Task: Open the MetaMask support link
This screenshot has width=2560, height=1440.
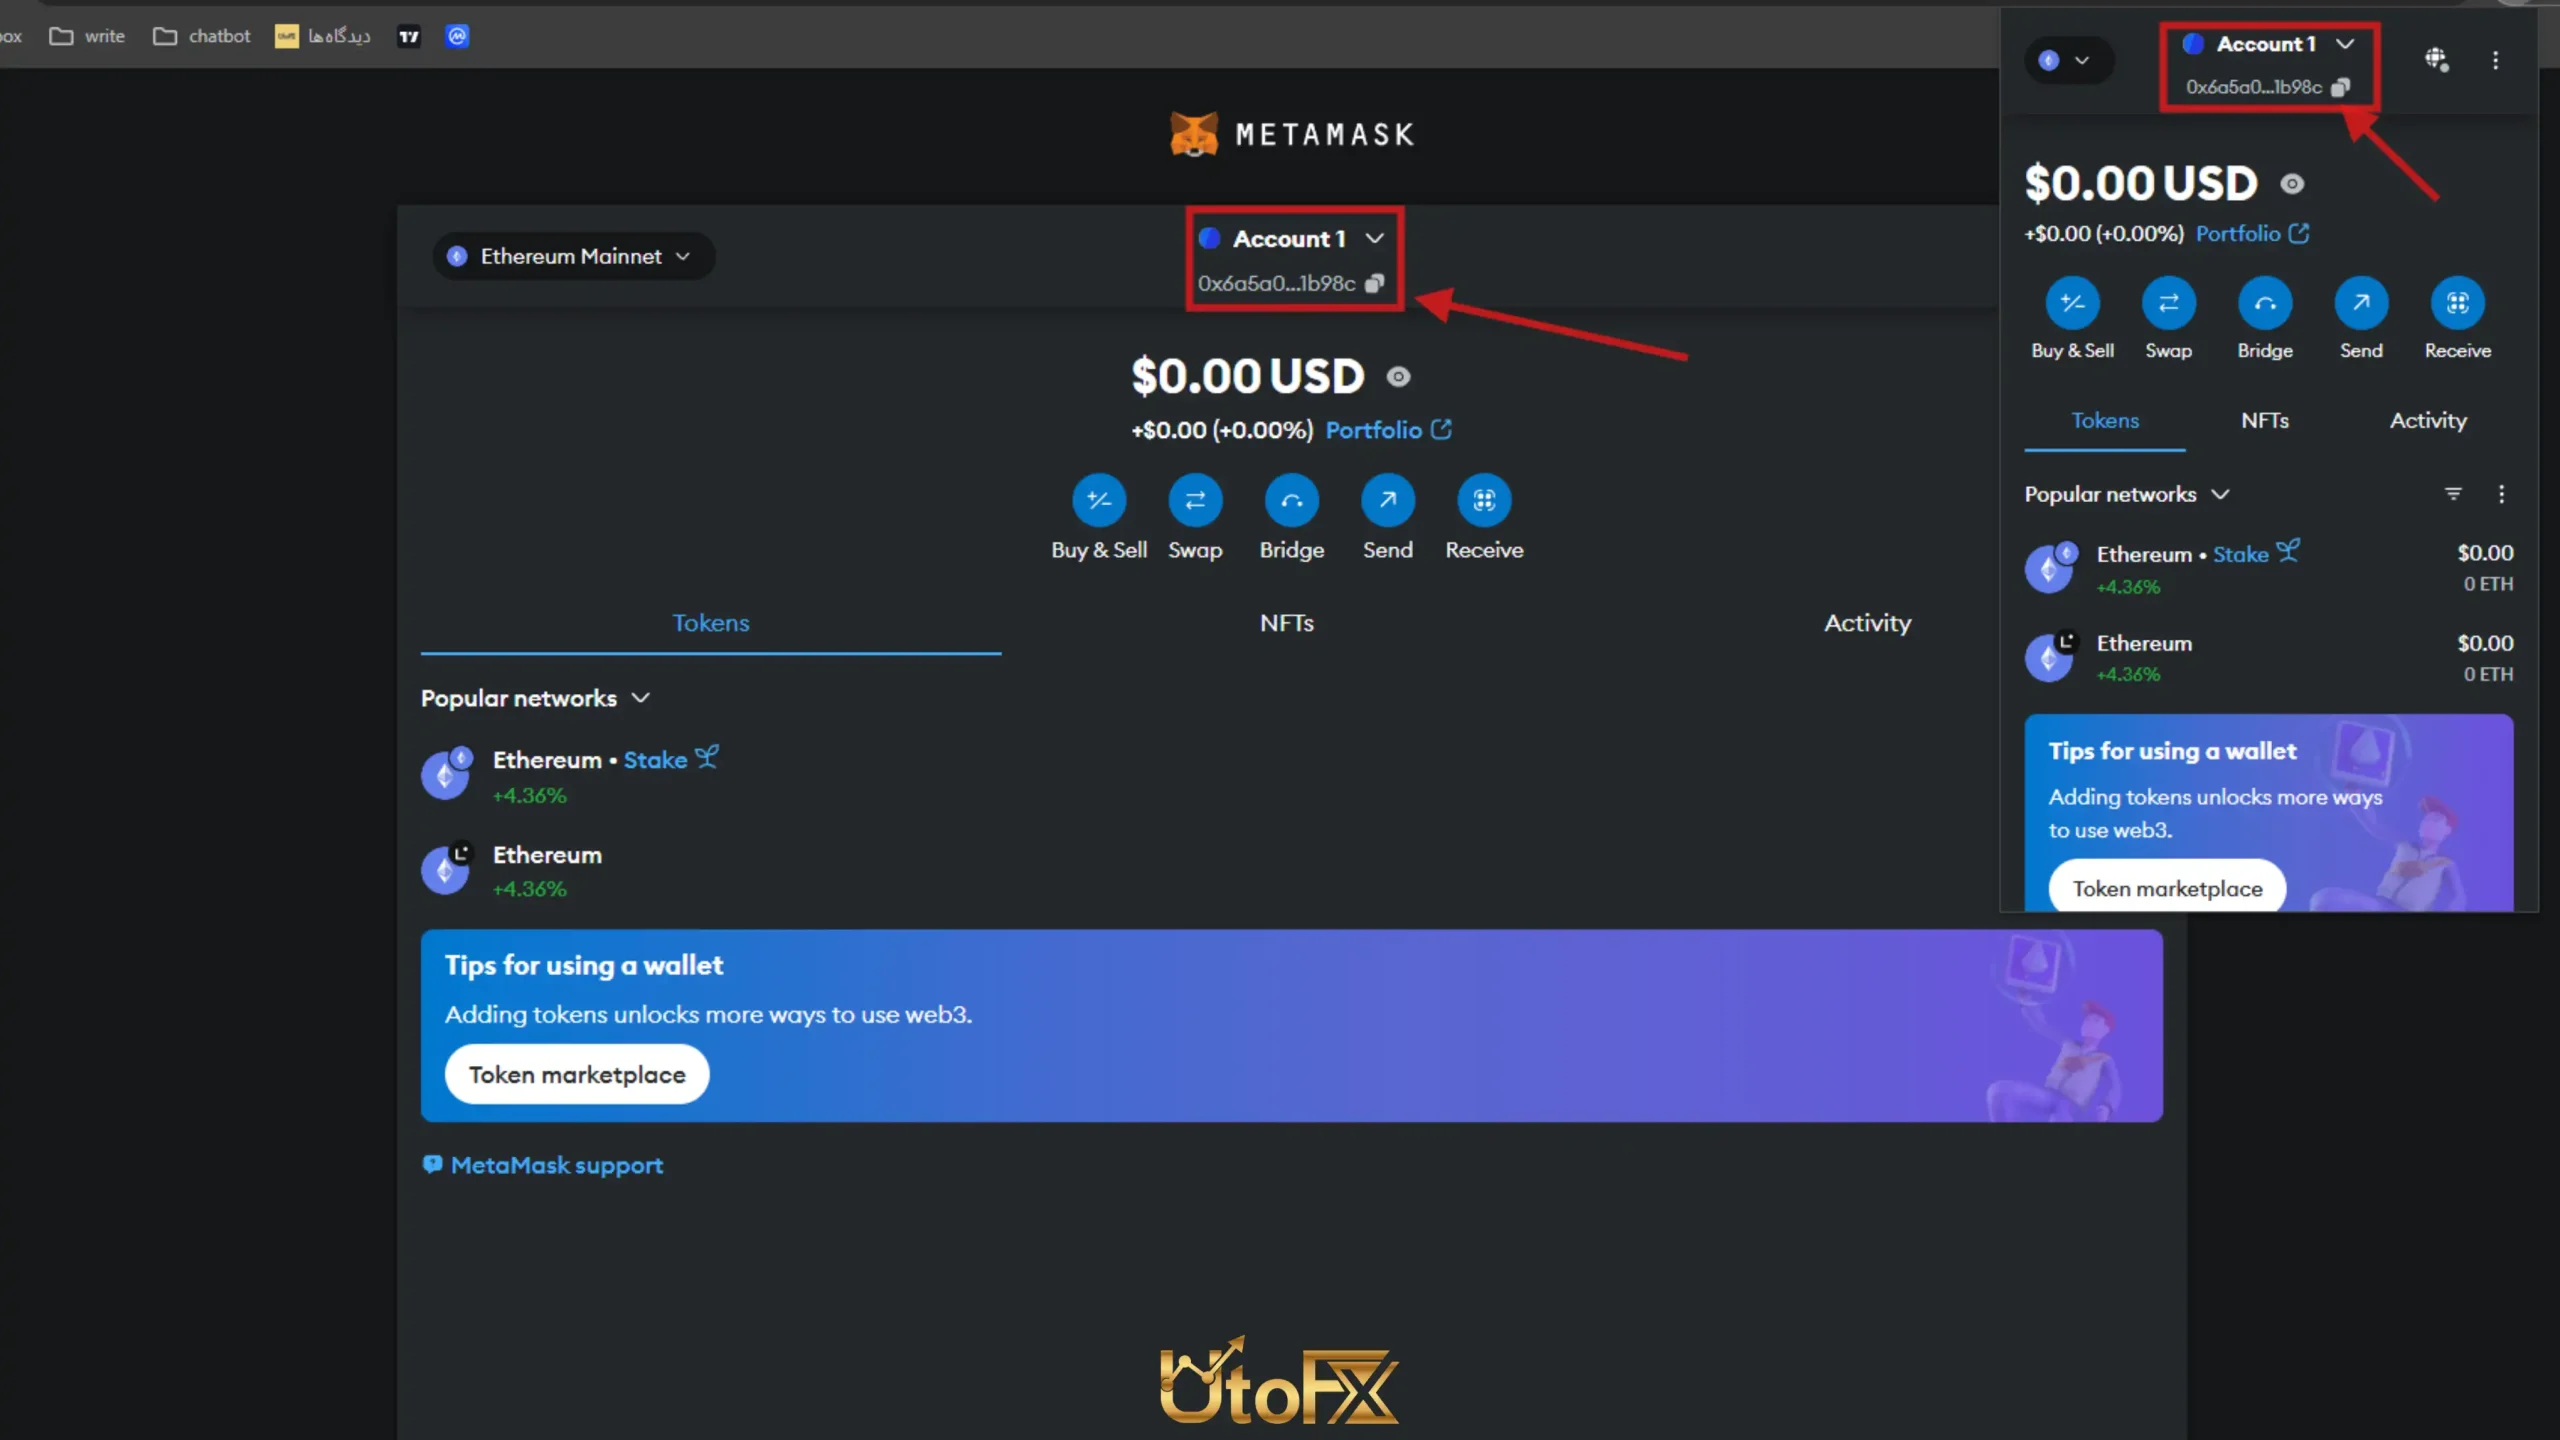Action: 543,1165
